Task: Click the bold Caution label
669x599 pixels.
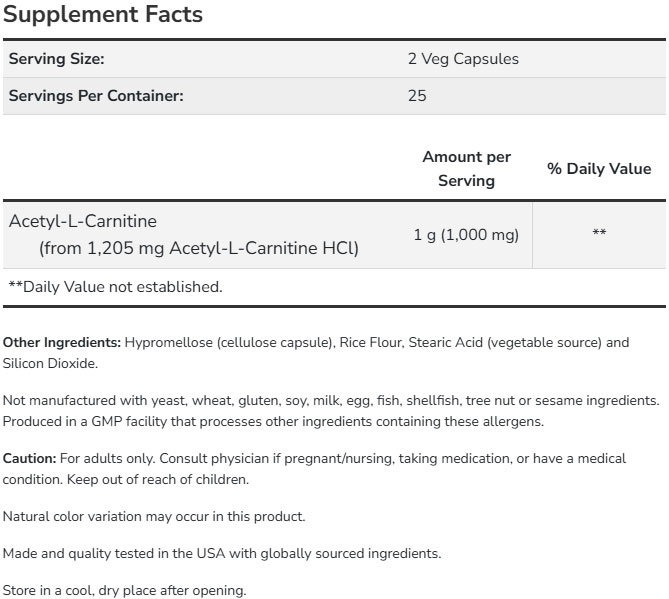Action: [x=30, y=458]
